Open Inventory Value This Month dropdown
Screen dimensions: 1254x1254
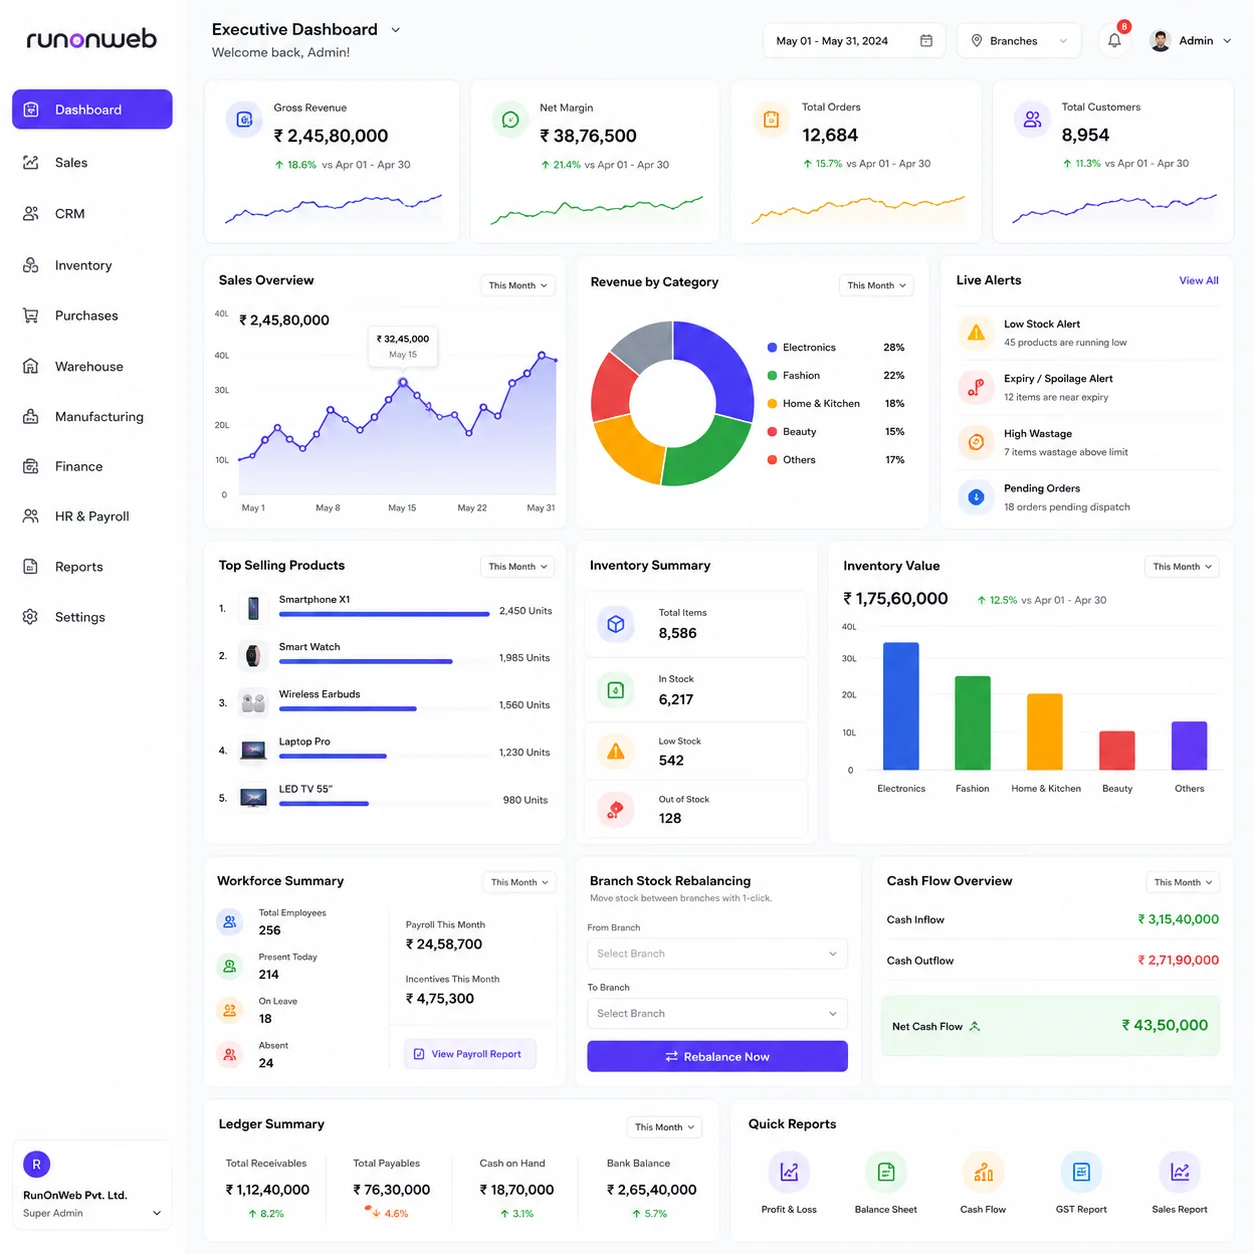[1182, 567]
